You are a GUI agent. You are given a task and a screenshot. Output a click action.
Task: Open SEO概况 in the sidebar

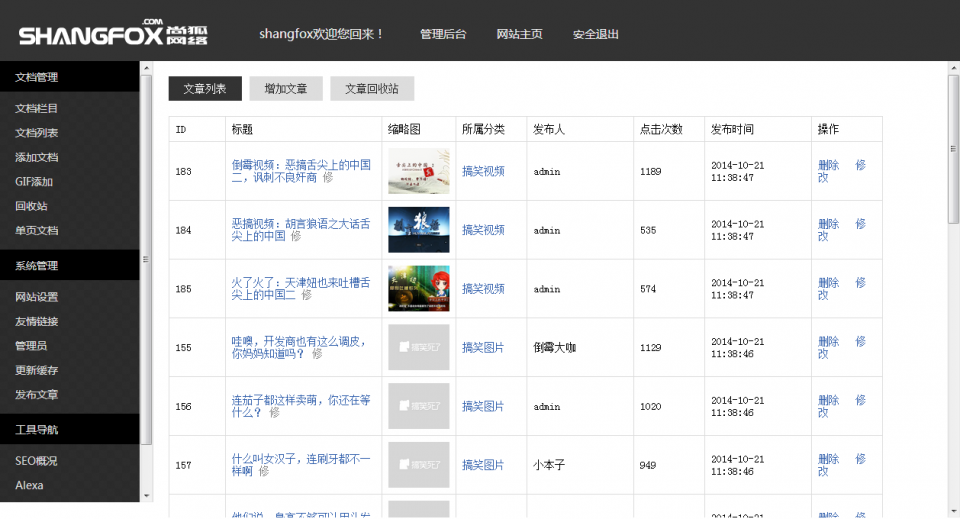point(36,461)
